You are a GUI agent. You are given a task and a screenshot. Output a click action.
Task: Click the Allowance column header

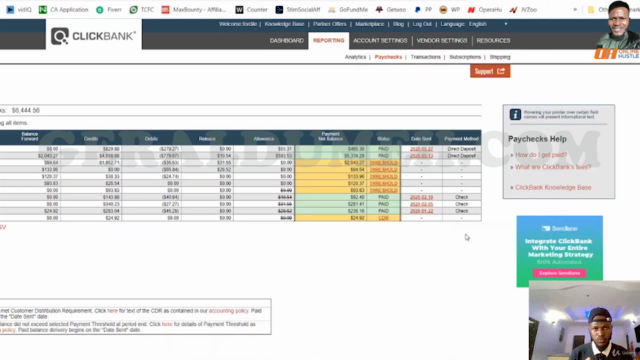pos(264,139)
